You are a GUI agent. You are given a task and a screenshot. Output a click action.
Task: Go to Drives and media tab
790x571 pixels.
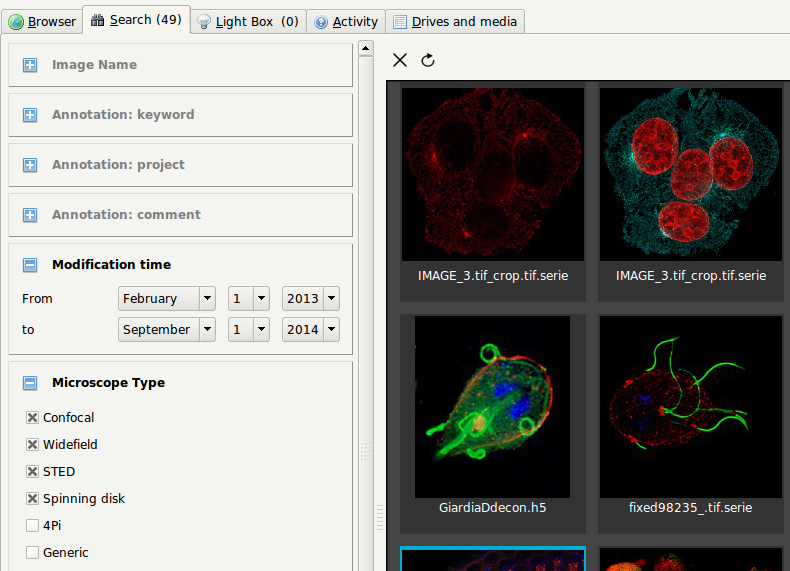click(455, 21)
